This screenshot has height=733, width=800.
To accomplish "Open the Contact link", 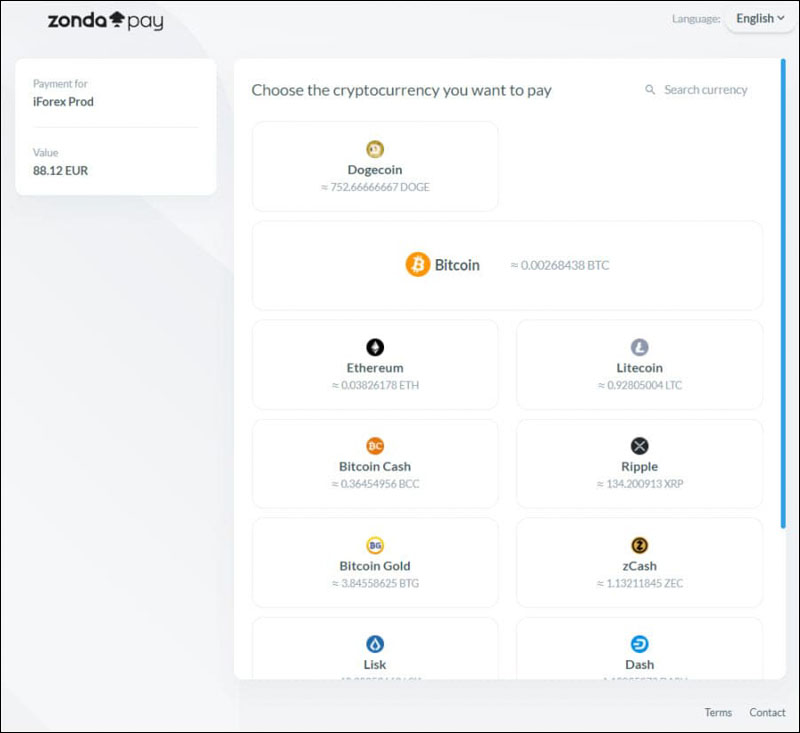I will [767, 713].
